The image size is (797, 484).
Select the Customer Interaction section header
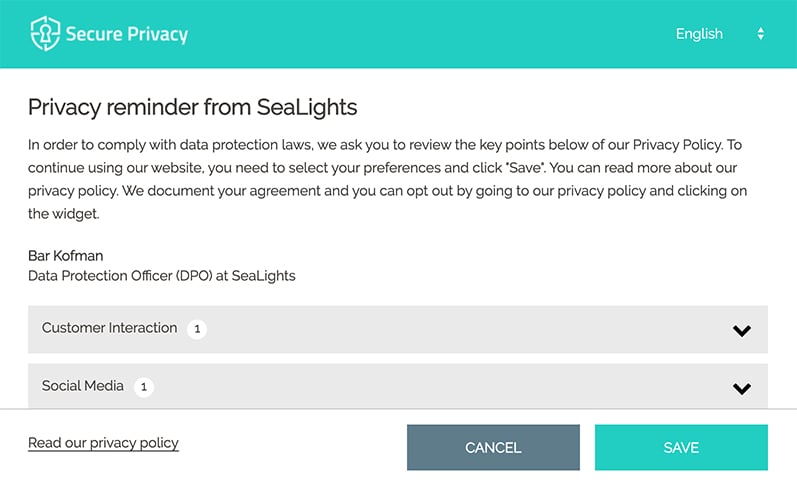[x=397, y=329]
